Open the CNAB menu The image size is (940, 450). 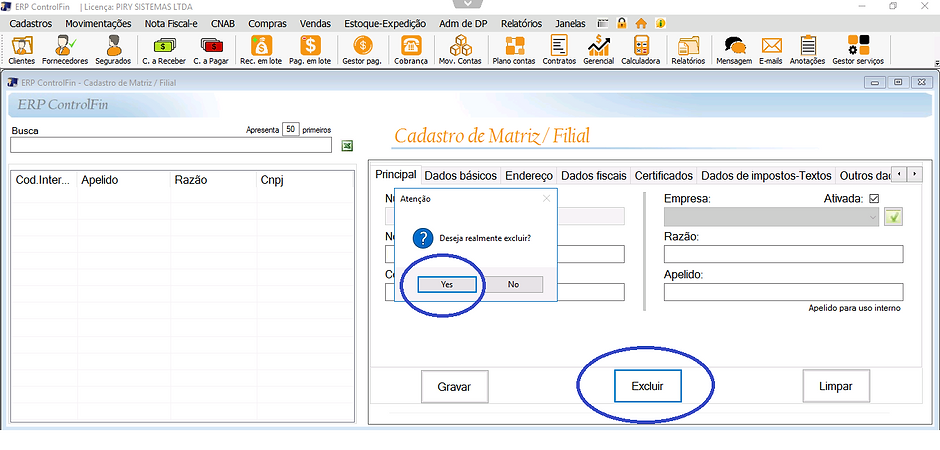222,24
